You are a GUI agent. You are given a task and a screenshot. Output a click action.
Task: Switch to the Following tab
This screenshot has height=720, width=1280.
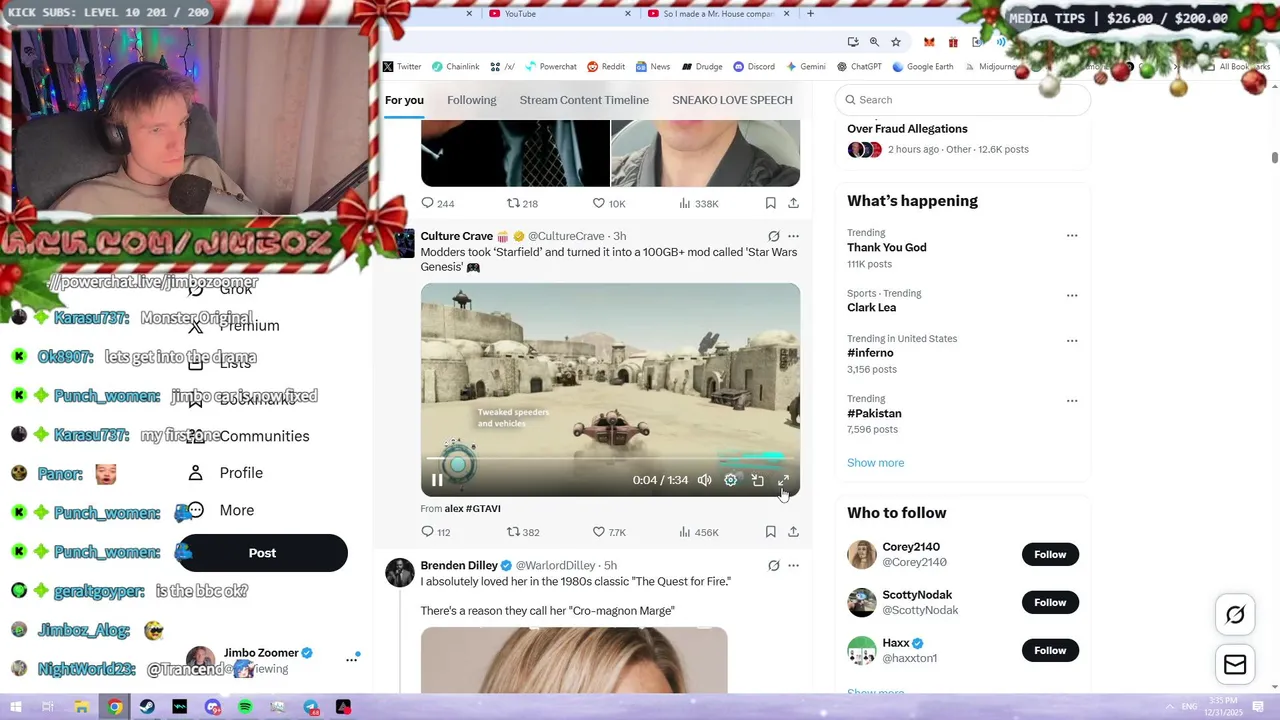click(x=471, y=100)
